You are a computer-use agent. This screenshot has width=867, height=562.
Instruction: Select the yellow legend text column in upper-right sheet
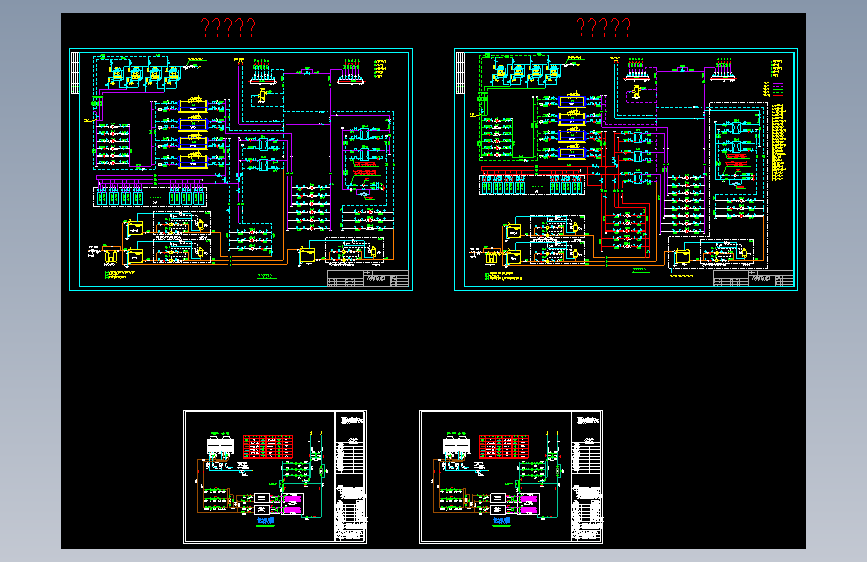780,143
